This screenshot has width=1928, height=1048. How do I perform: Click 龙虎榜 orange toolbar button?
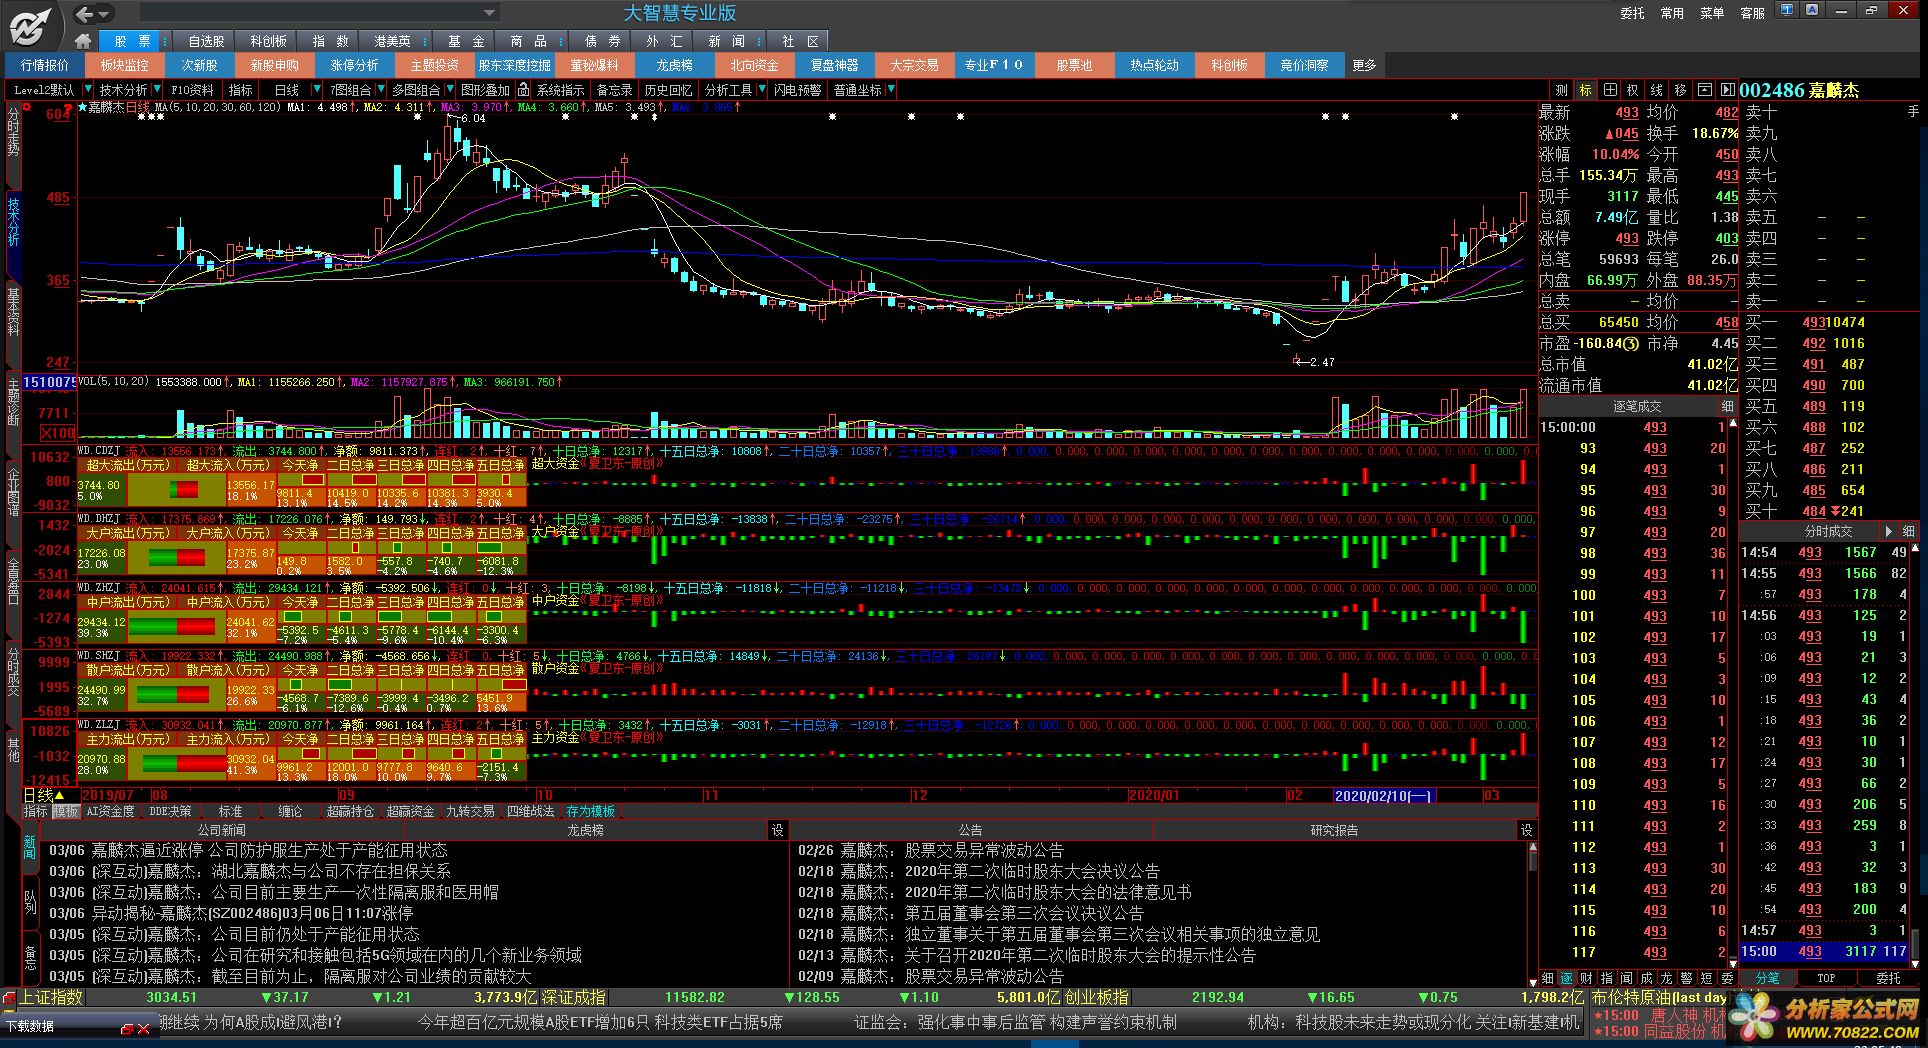674,65
